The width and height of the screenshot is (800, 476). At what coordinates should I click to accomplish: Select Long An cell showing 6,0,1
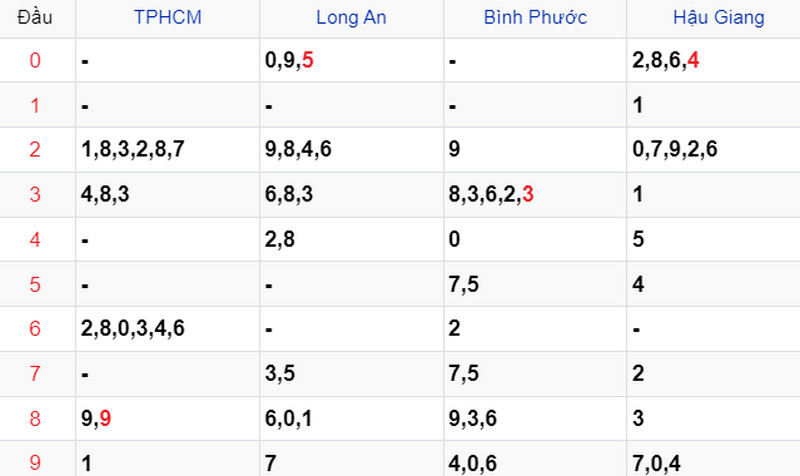[351, 418]
